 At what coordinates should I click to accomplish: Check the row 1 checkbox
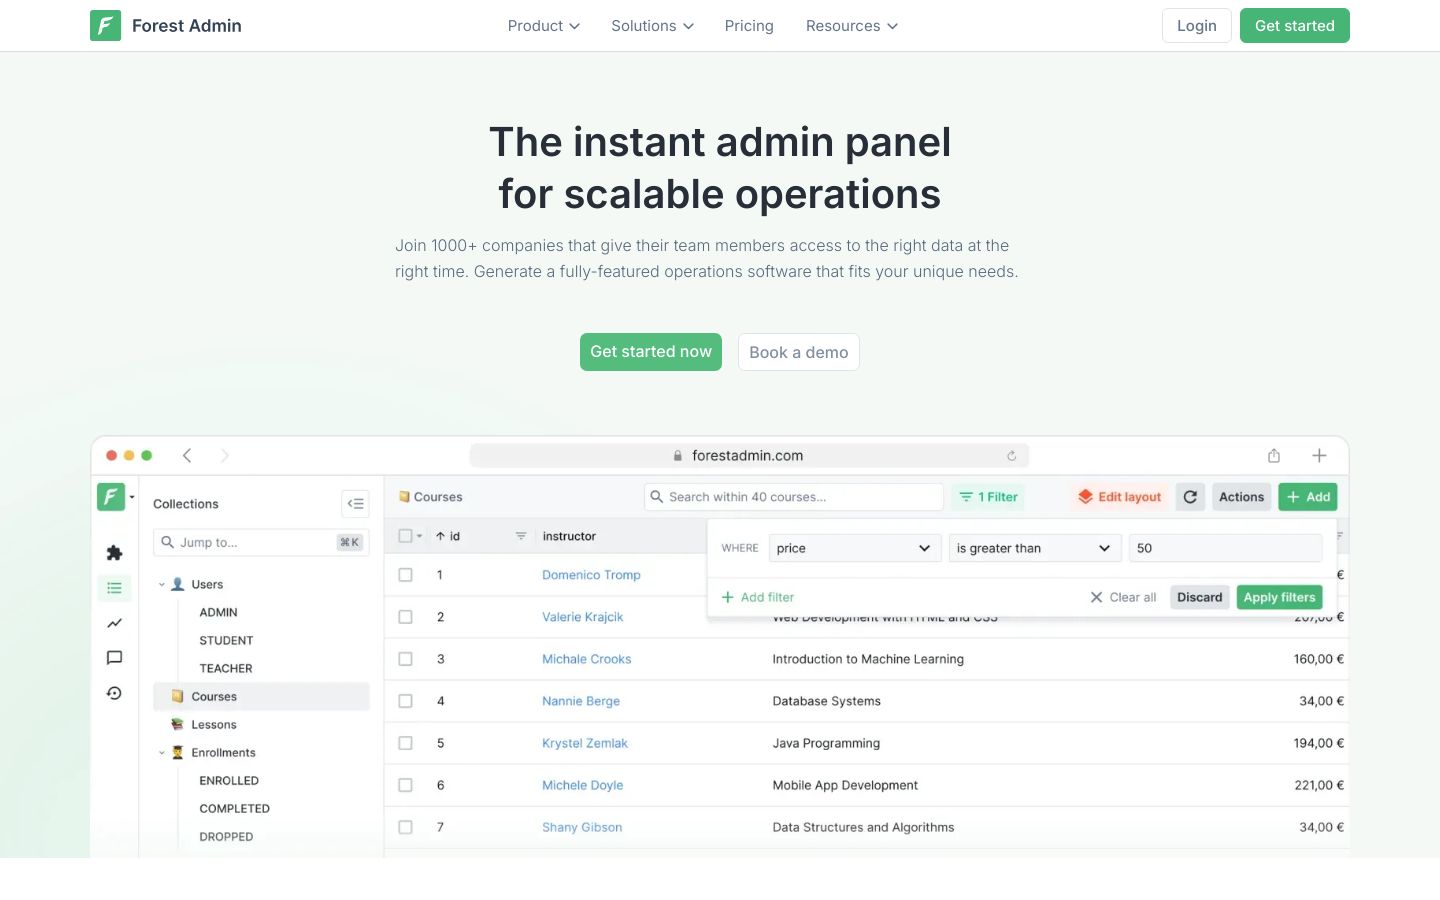pos(405,575)
